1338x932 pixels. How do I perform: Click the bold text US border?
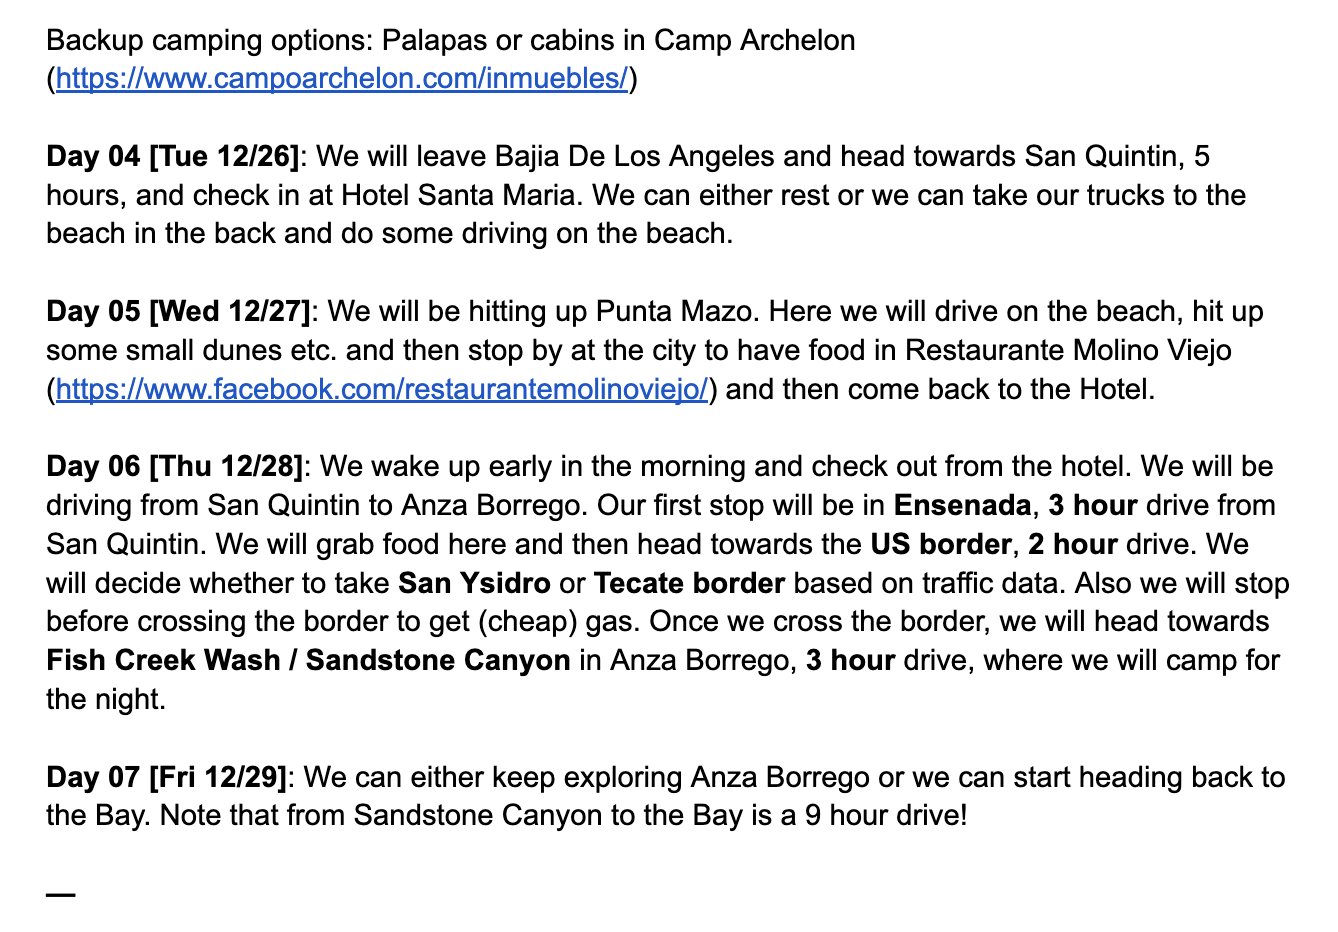[941, 545]
